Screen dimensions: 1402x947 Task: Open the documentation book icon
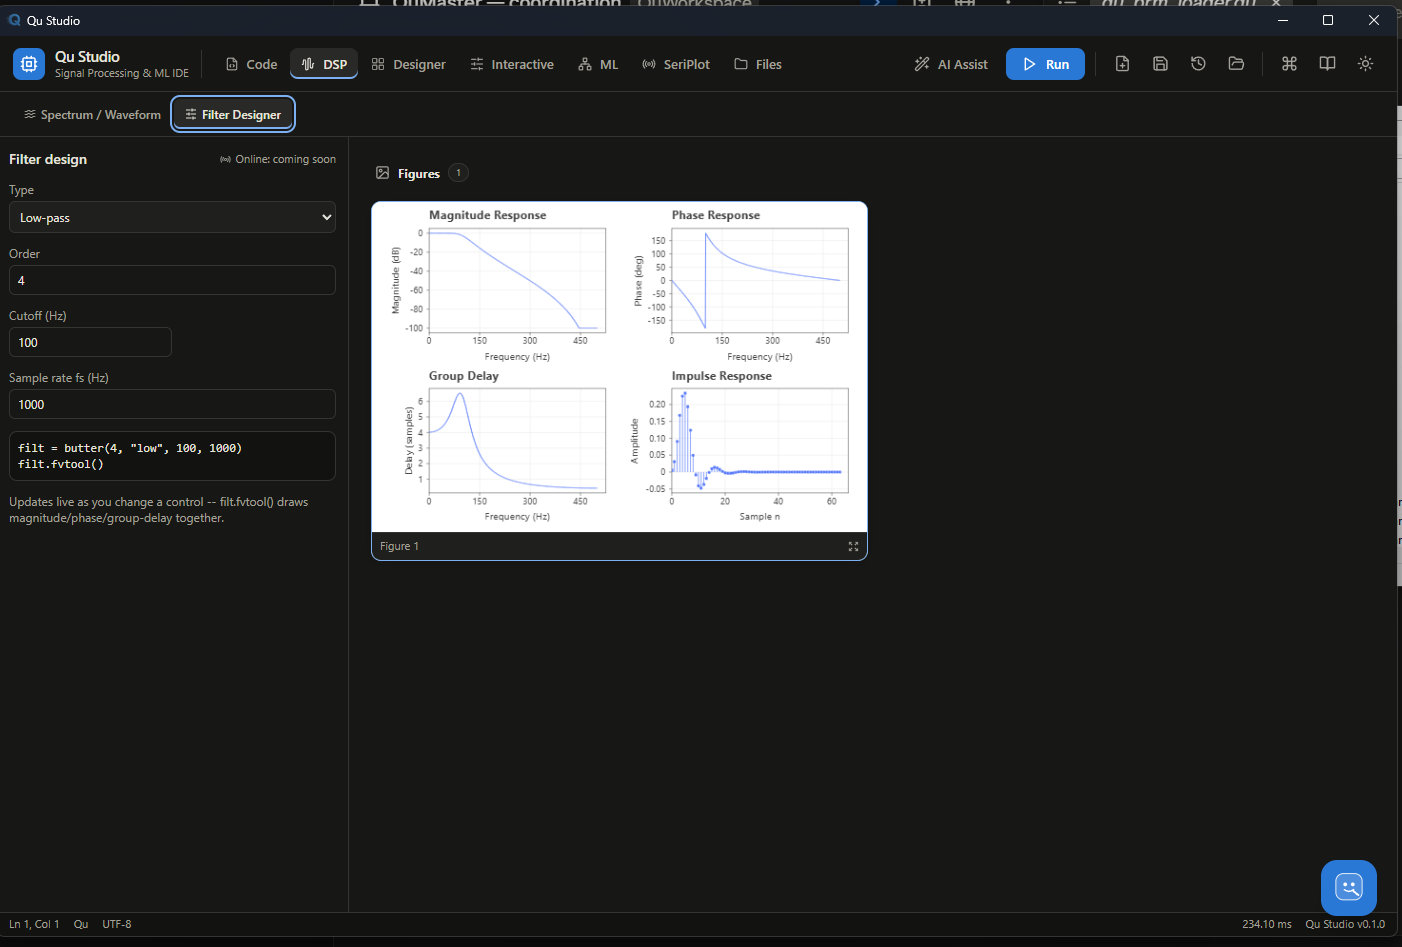(x=1327, y=64)
